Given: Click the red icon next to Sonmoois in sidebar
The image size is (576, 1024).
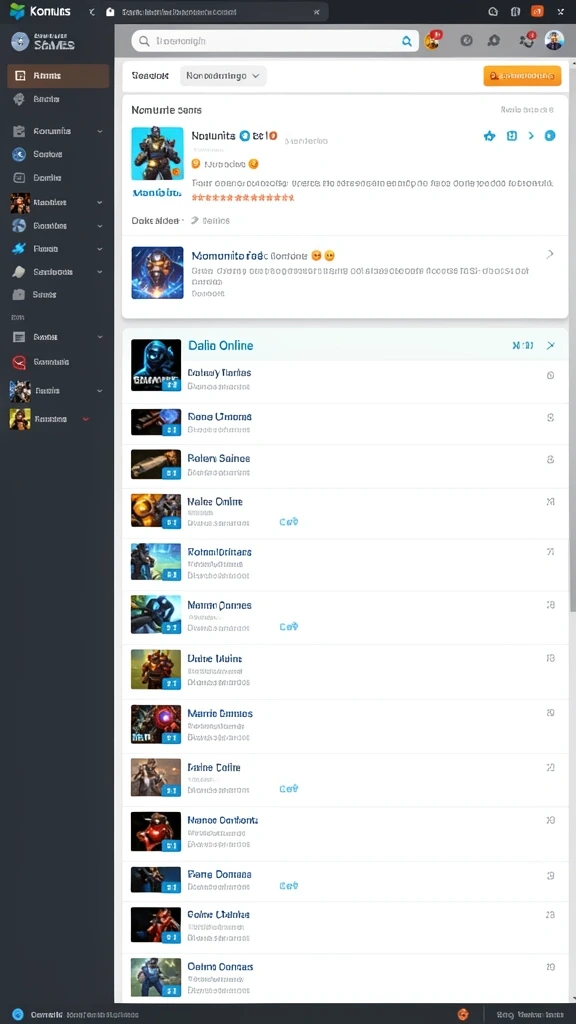Looking at the screenshot, I should point(20,362).
